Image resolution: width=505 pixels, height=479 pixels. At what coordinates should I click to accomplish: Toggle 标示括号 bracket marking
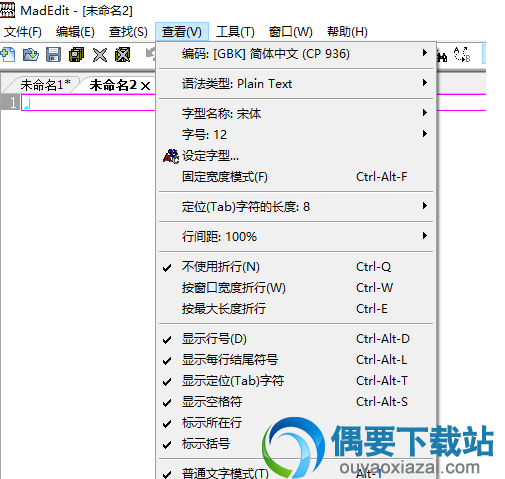tap(296, 444)
